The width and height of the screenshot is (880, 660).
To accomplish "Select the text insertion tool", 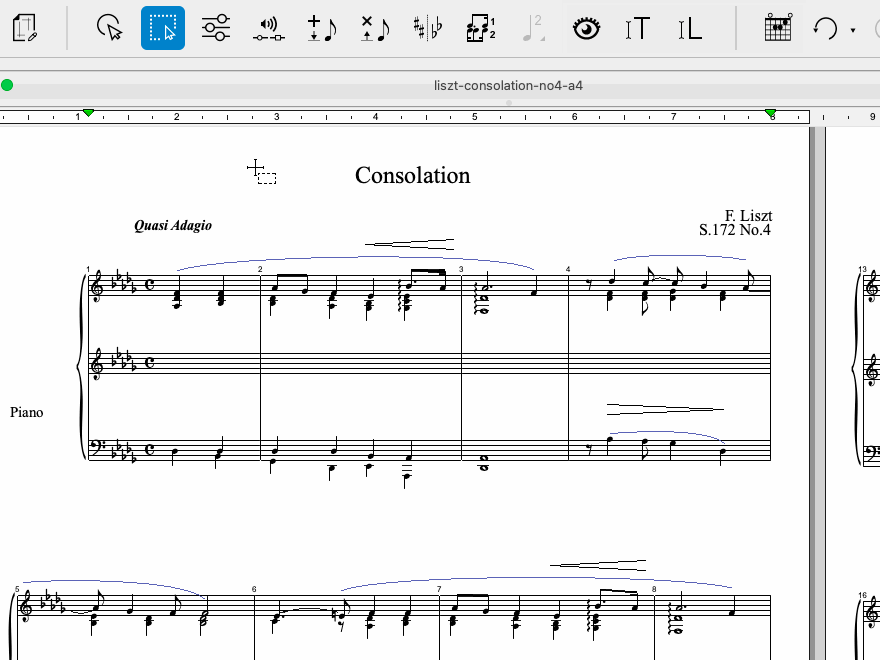I will [x=637, y=28].
